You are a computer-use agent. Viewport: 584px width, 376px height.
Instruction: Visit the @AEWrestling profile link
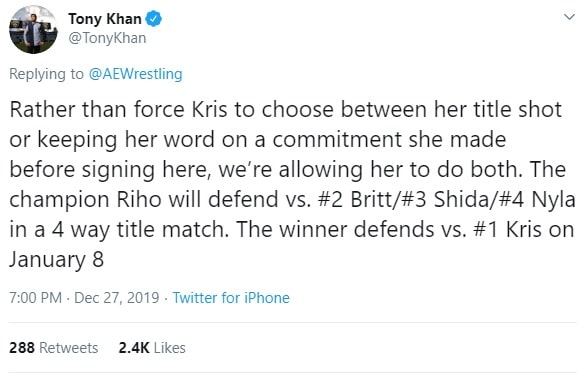click(x=136, y=74)
